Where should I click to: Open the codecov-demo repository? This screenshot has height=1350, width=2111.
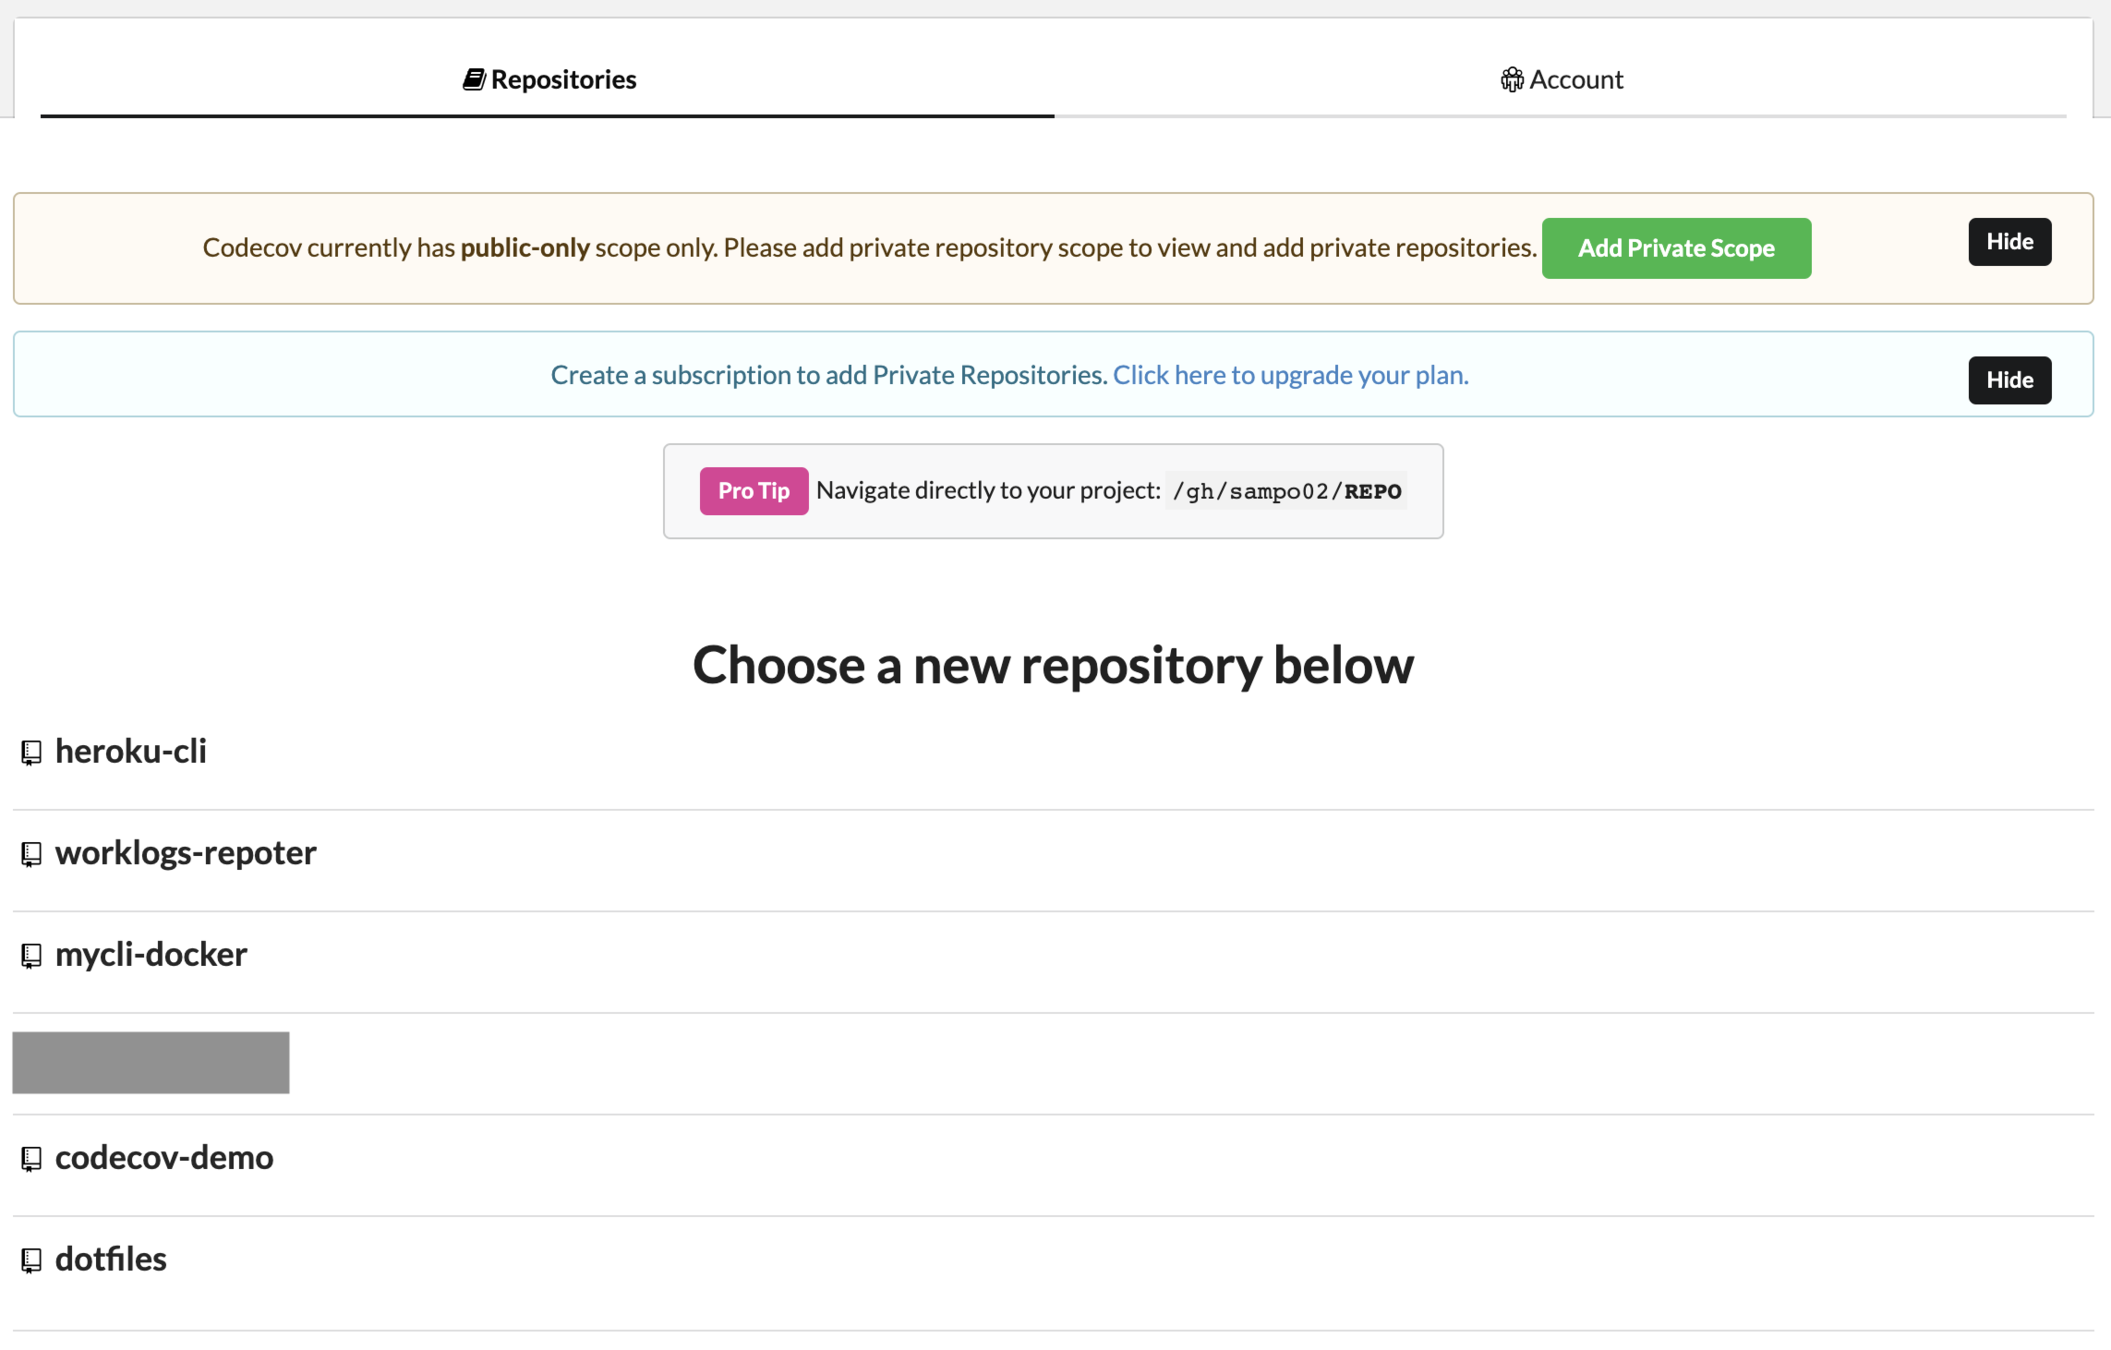point(164,1158)
